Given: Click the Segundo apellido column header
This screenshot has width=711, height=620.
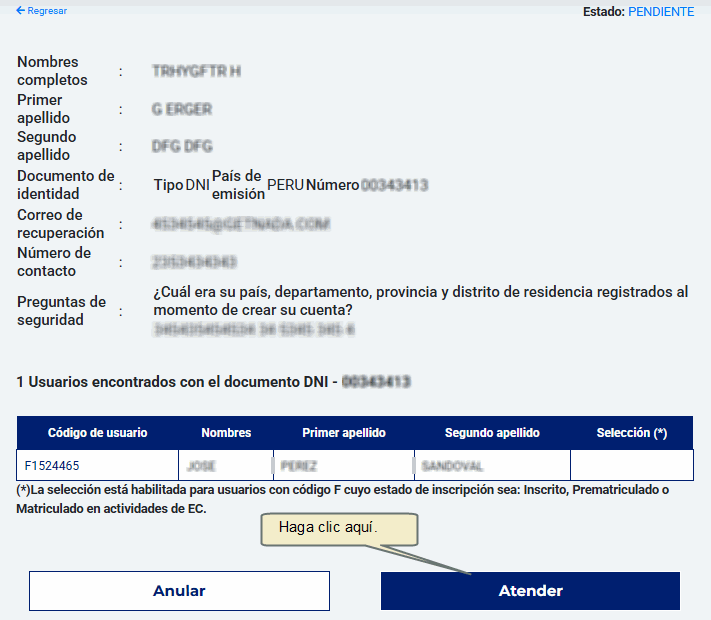Looking at the screenshot, I should (x=492, y=433).
